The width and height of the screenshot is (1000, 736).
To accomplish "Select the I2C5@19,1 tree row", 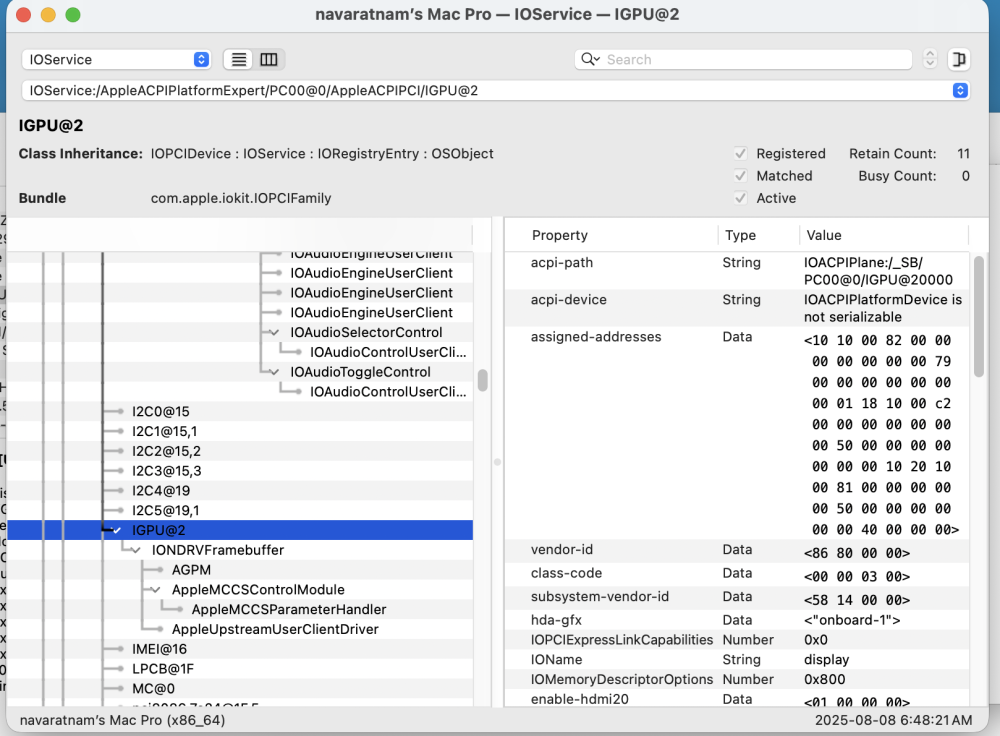I will pyautogui.click(x=240, y=510).
